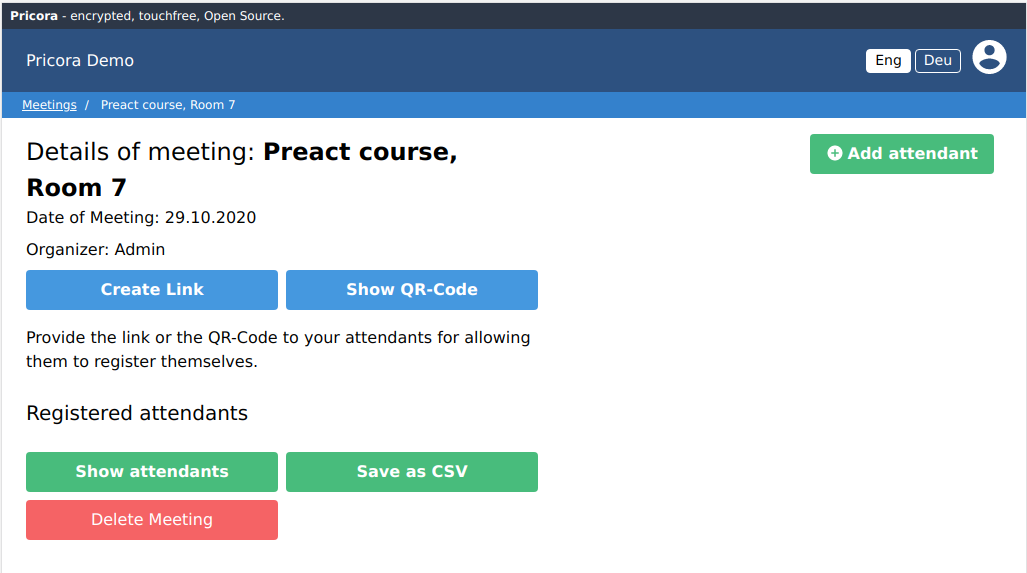The width and height of the screenshot is (1027, 573).
Task: Click the plus icon on Add attendant
Action: (x=835, y=154)
